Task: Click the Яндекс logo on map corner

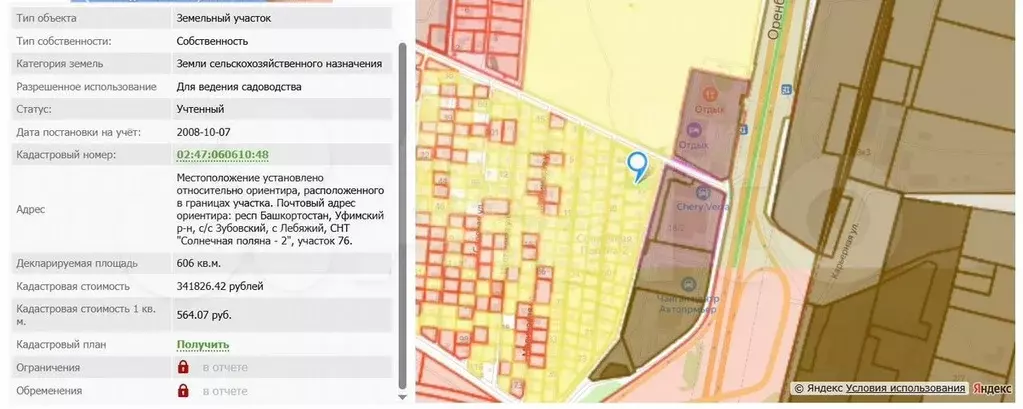Action: [992, 389]
